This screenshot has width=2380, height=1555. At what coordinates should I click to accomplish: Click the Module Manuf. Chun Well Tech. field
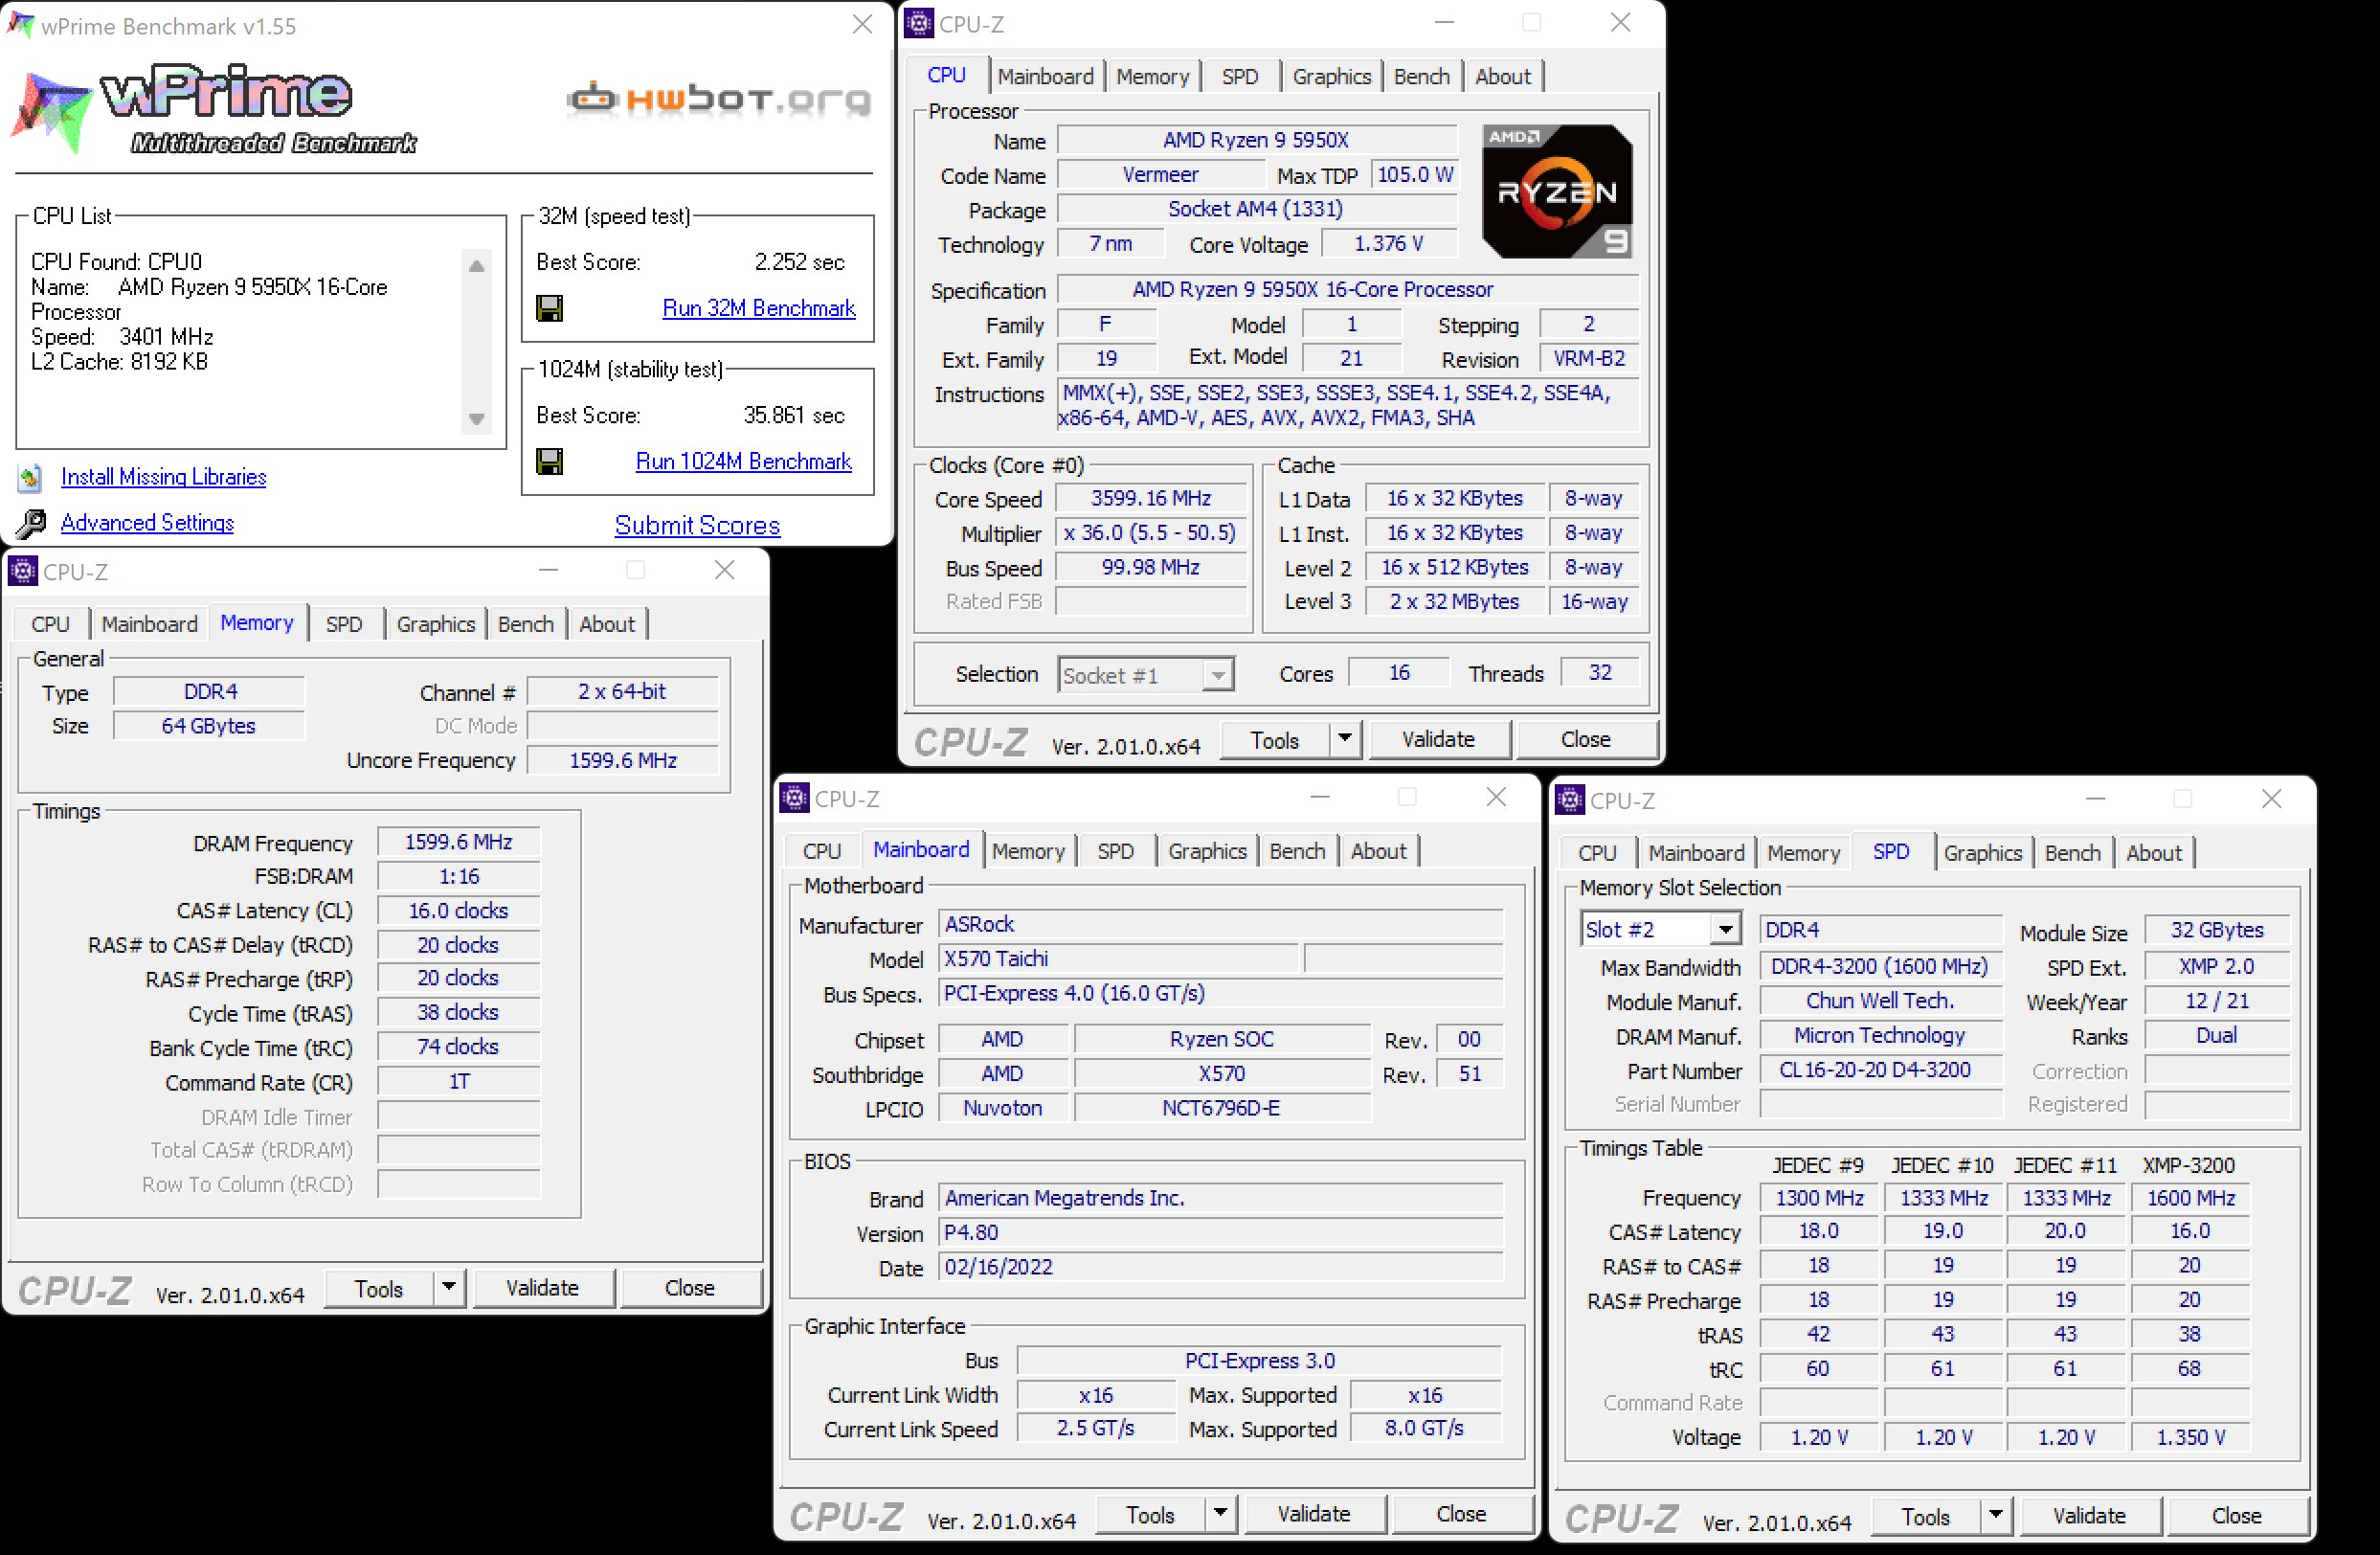pos(1880,1000)
